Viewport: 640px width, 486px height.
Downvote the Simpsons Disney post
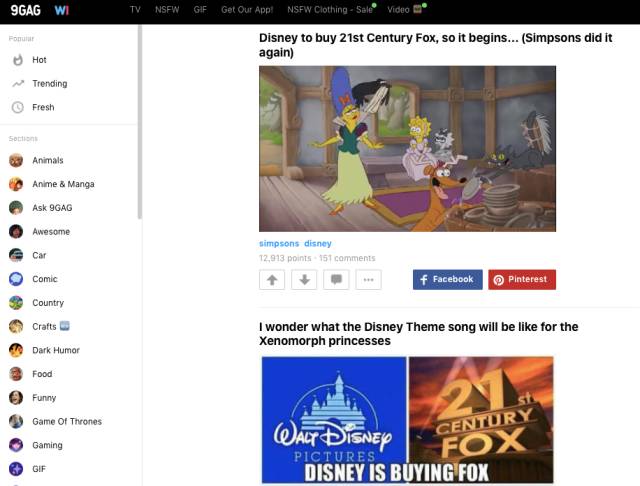pyautogui.click(x=304, y=280)
